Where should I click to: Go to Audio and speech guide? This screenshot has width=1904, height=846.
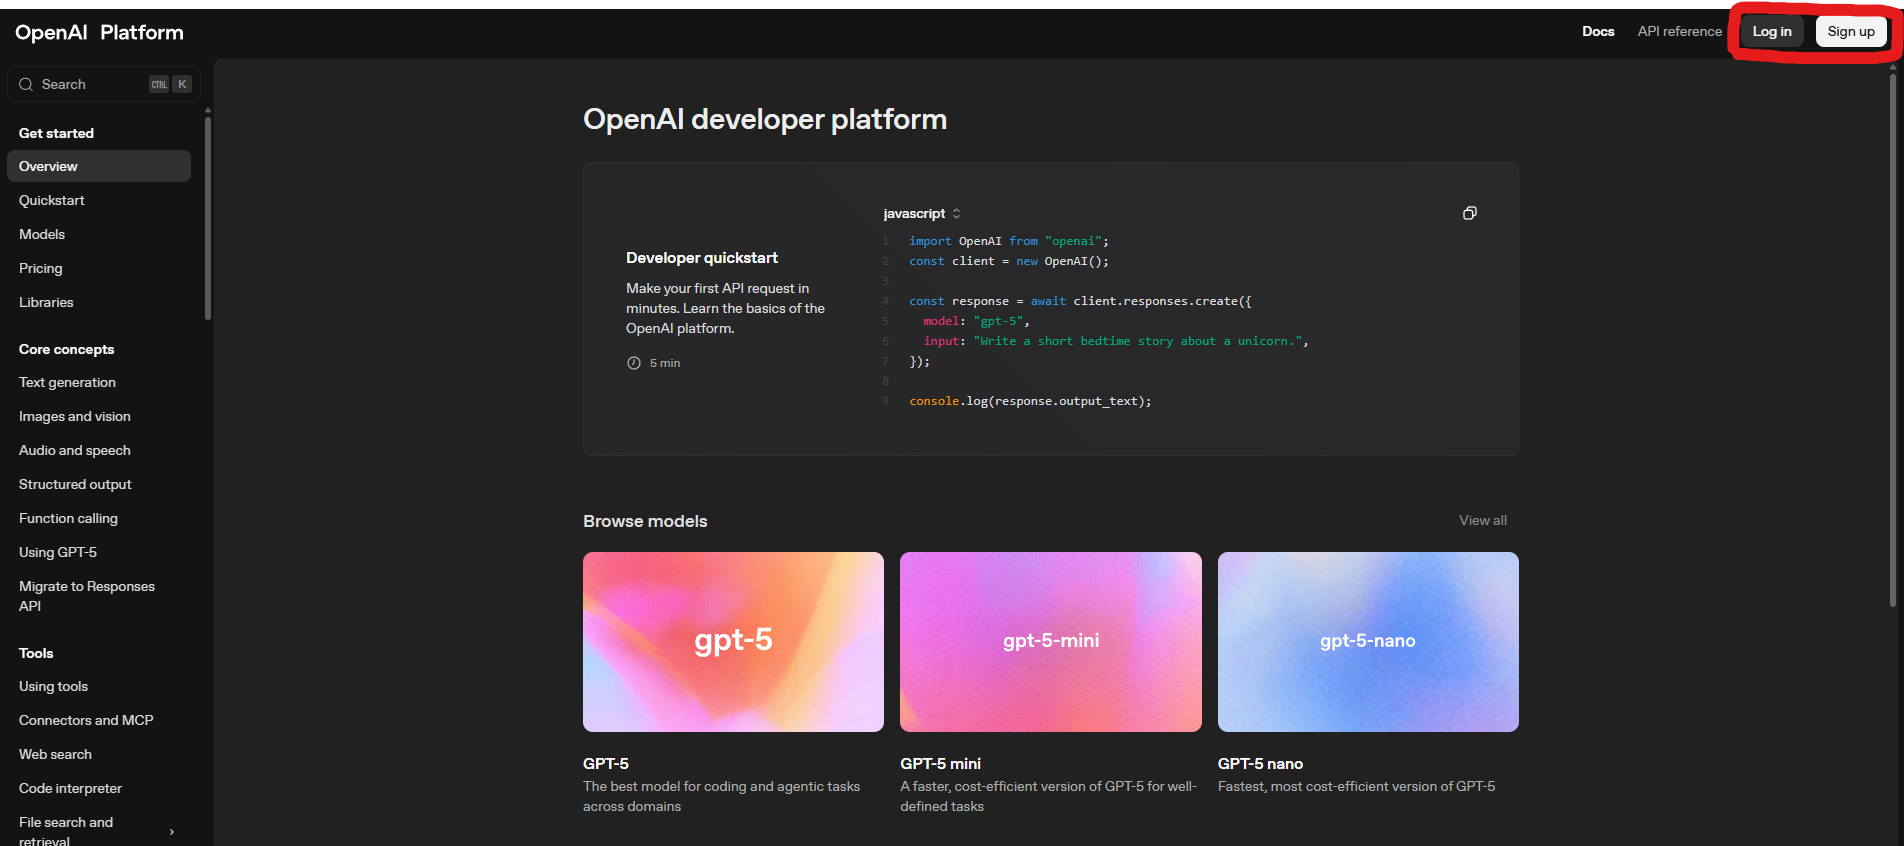point(75,450)
